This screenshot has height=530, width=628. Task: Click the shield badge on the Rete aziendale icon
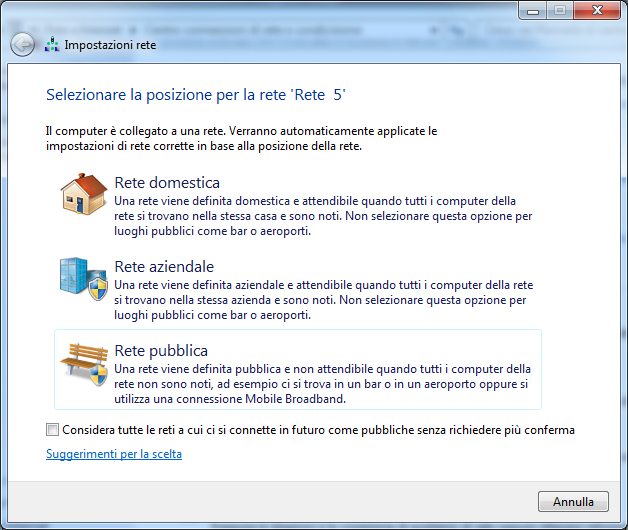(98, 289)
